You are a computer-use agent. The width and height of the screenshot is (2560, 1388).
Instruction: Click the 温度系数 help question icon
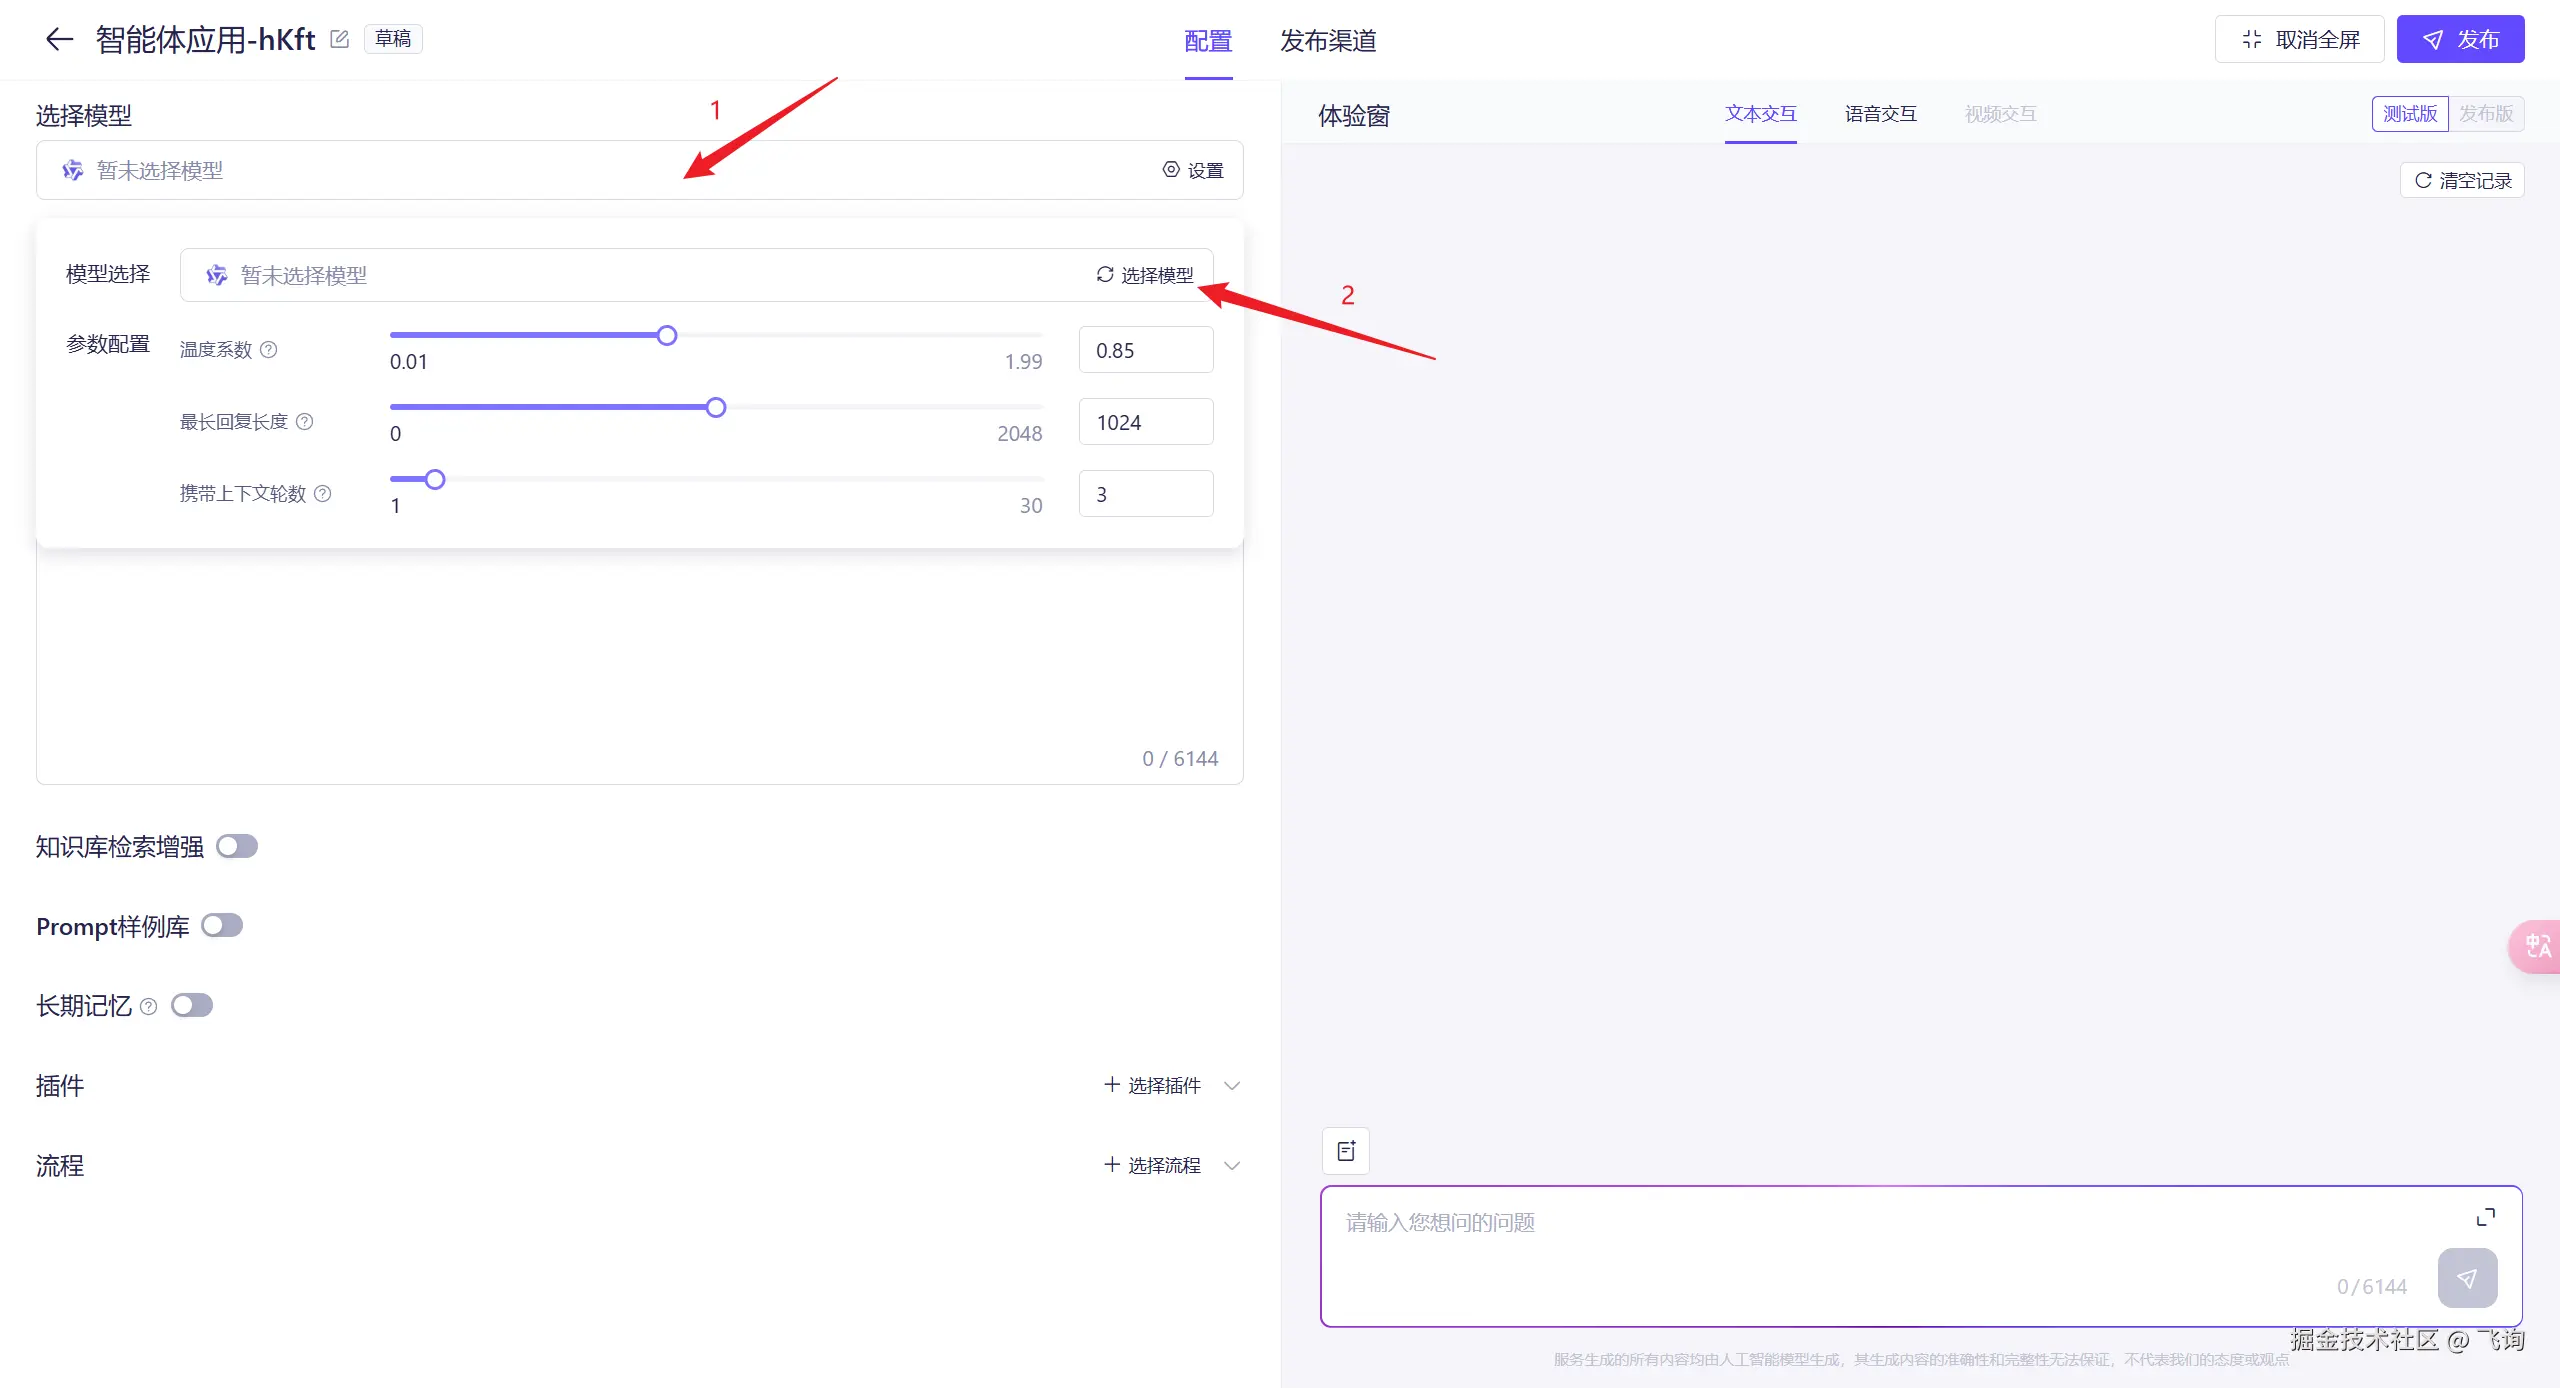tap(269, 349)
